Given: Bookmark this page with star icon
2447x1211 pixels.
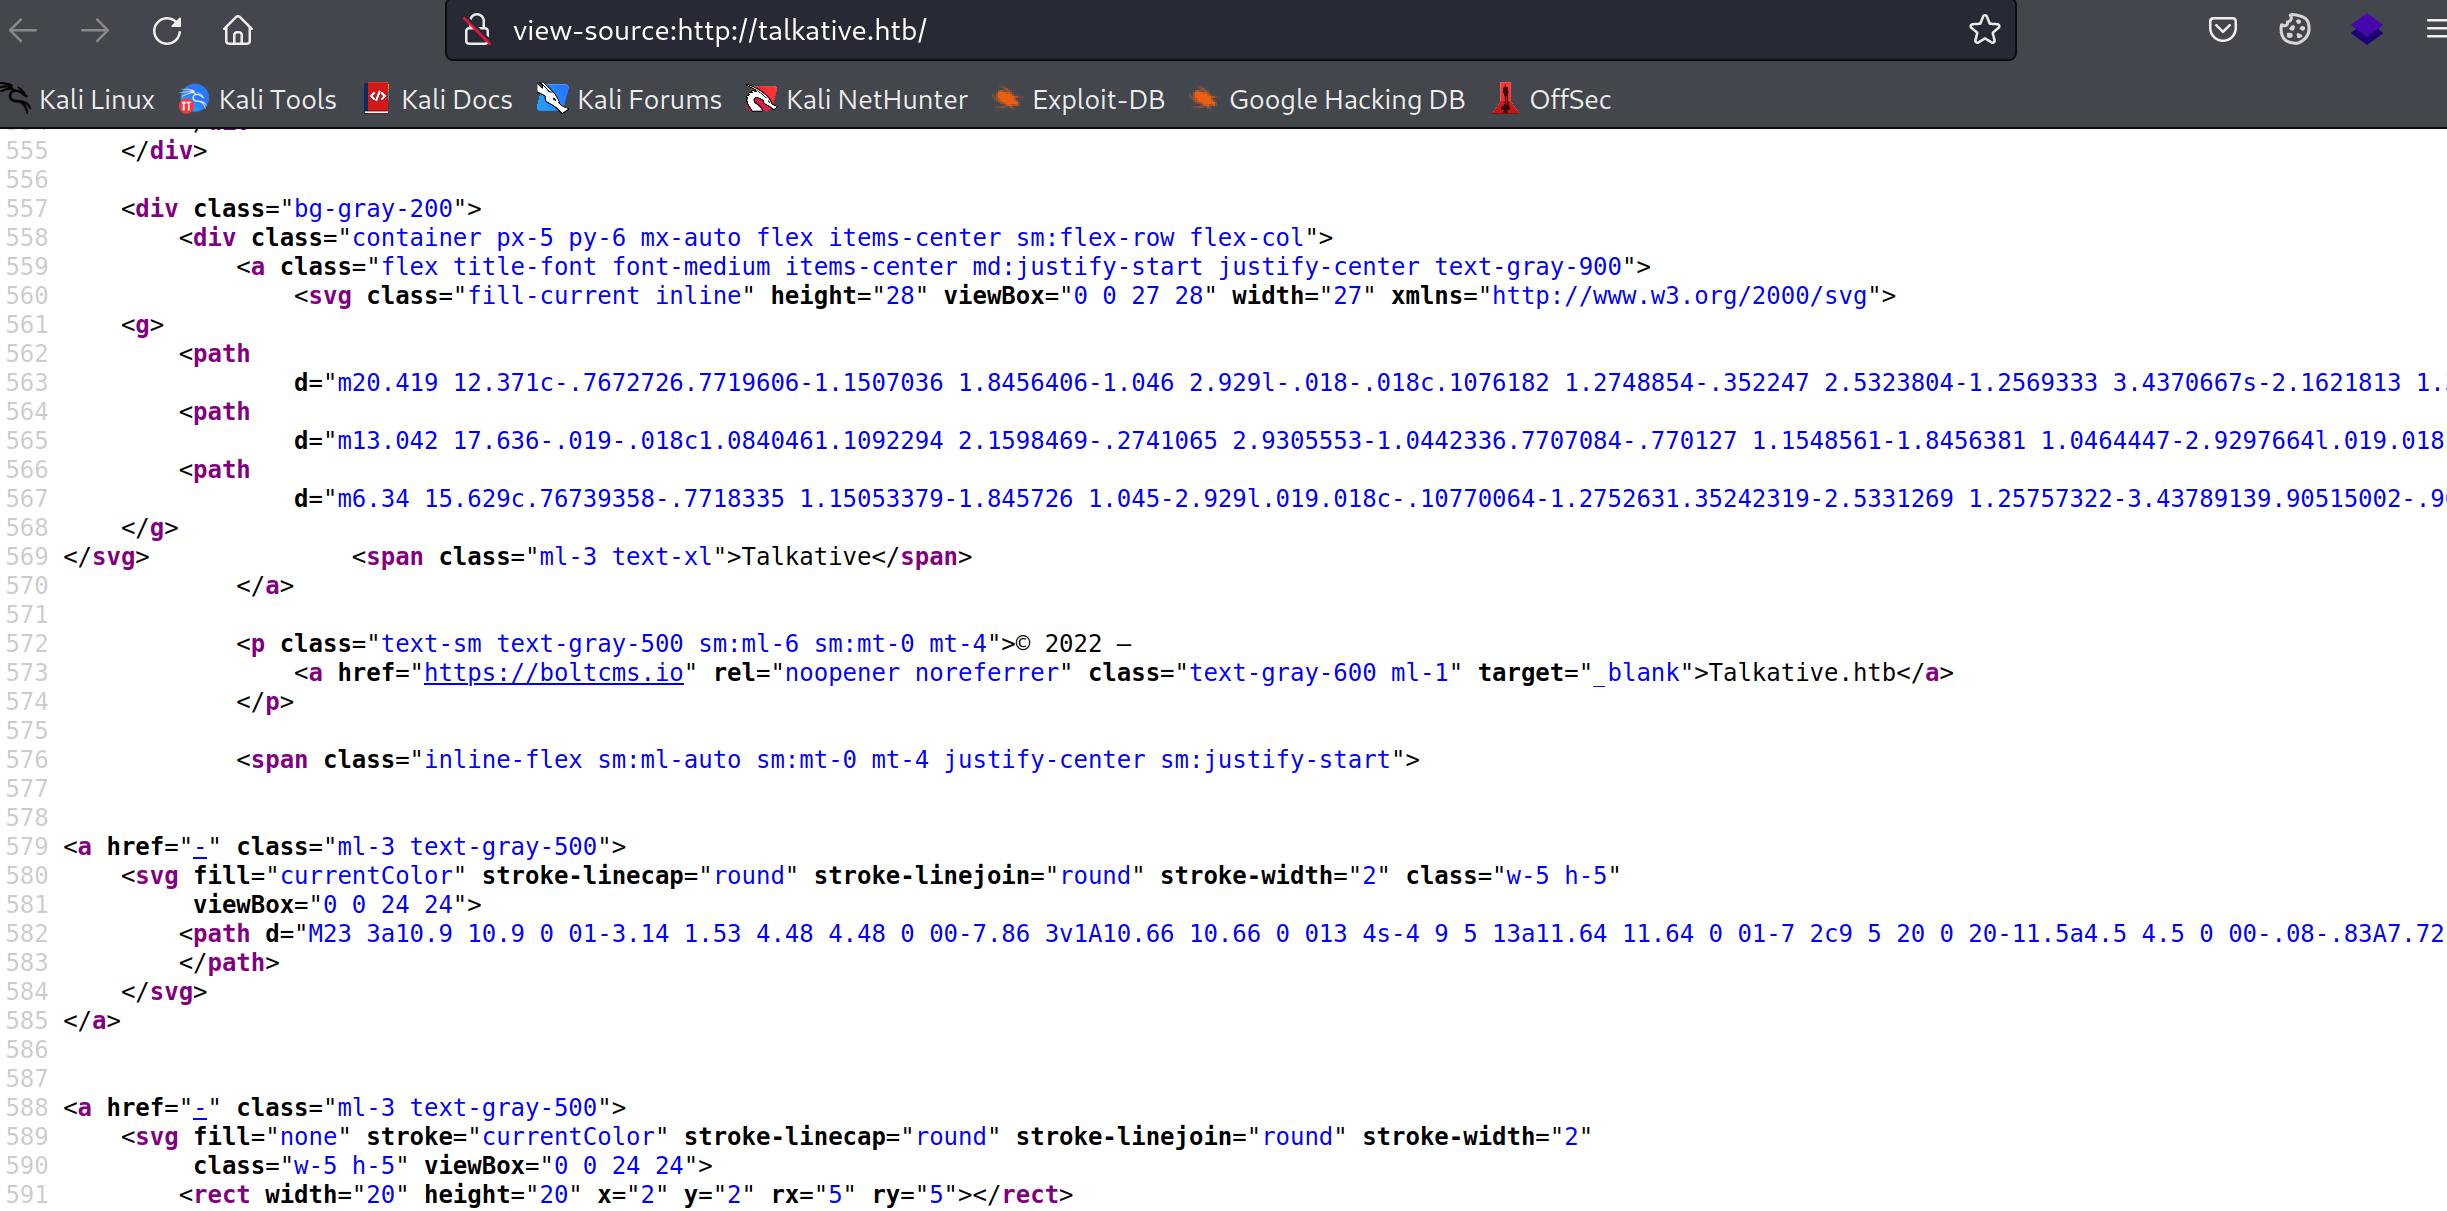Looking at the screenshot, I should click(x=1984, y=31).
